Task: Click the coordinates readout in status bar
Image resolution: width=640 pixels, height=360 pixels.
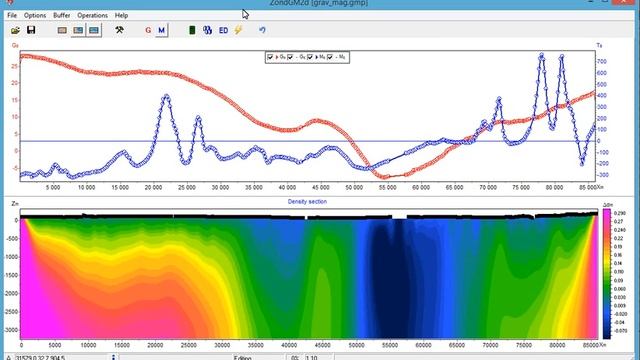Action: coord(40,358)
